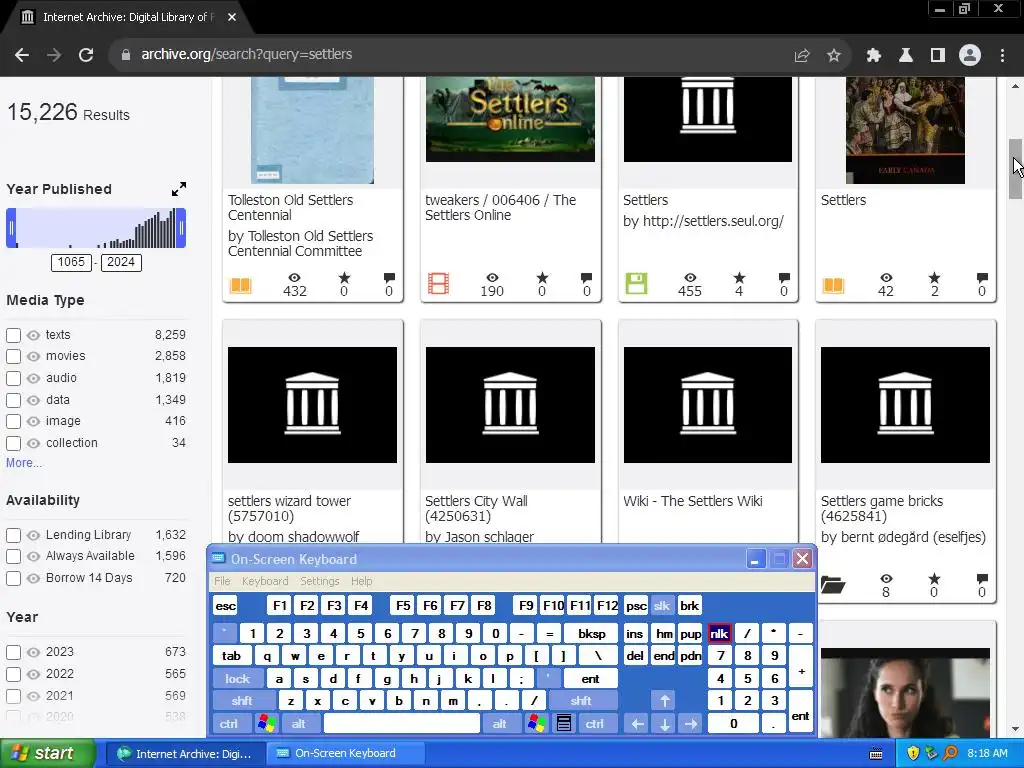This screenshot has height=768, width=1024.
Task: Open the Chrome profile avatar
Action: pos(970,56)
